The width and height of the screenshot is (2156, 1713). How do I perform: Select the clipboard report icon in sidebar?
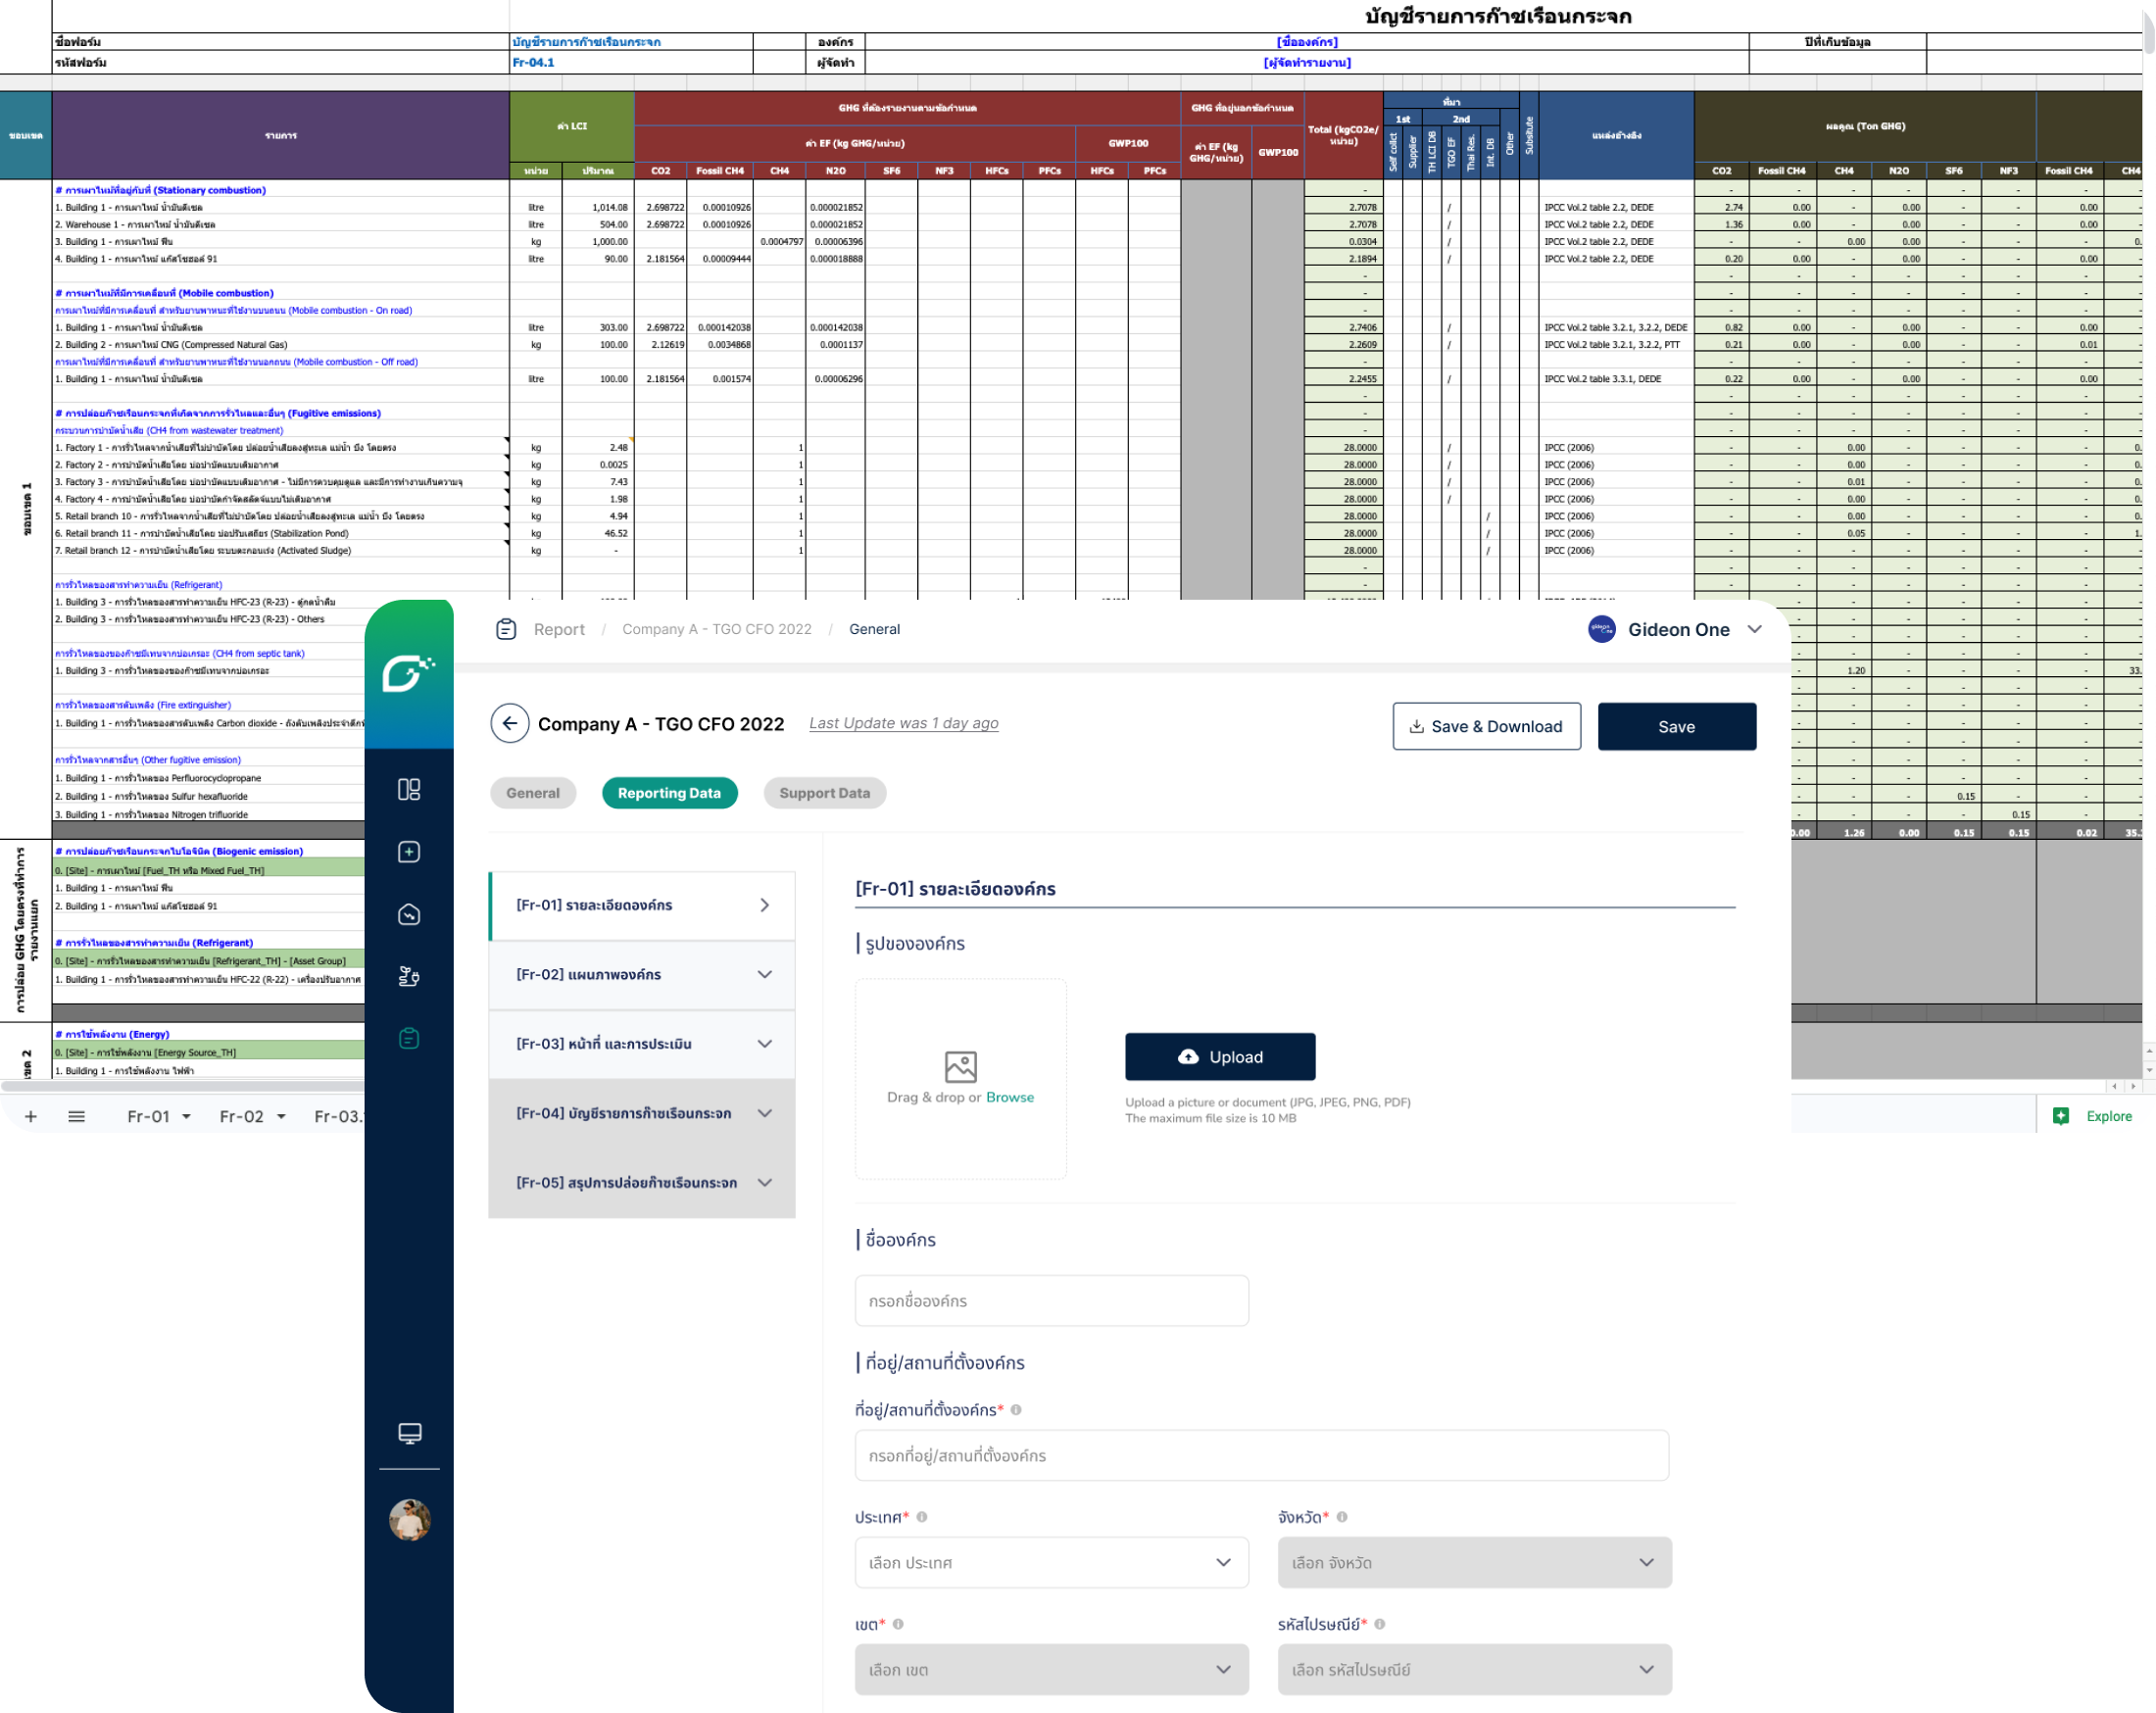(409, 1039)
